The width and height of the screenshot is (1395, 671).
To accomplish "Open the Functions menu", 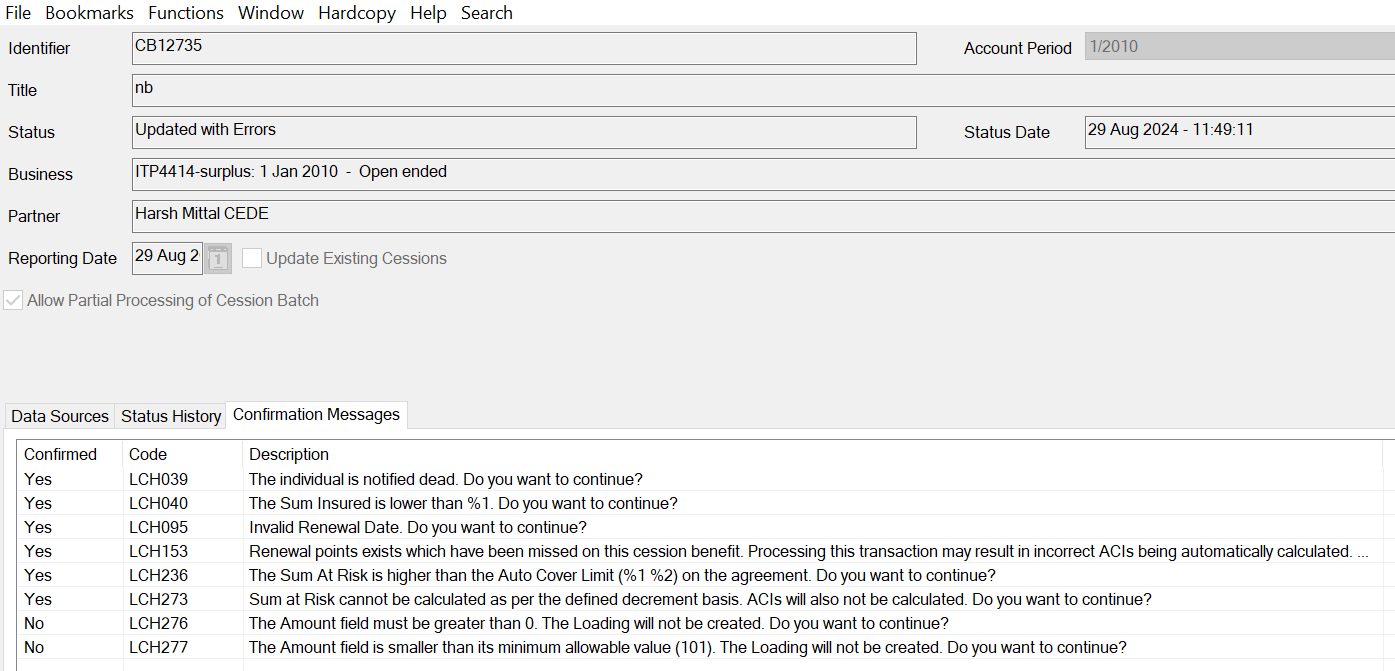I will point(186,13).
